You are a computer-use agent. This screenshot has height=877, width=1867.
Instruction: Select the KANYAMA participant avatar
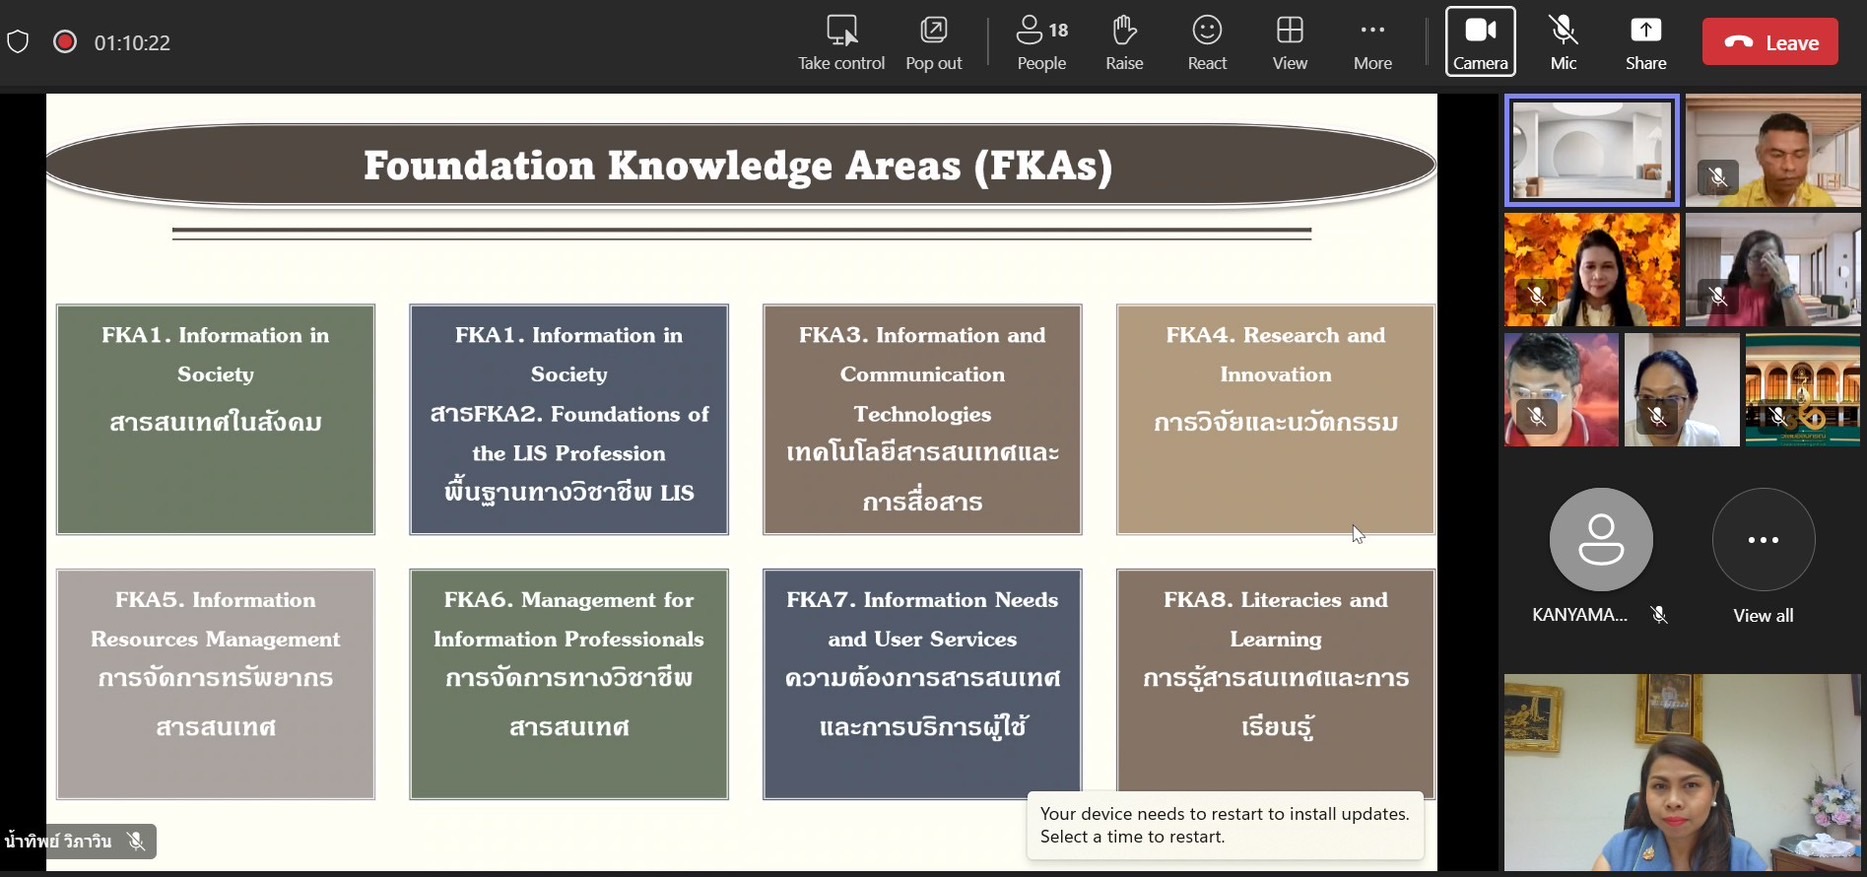tap(1600, 540)
